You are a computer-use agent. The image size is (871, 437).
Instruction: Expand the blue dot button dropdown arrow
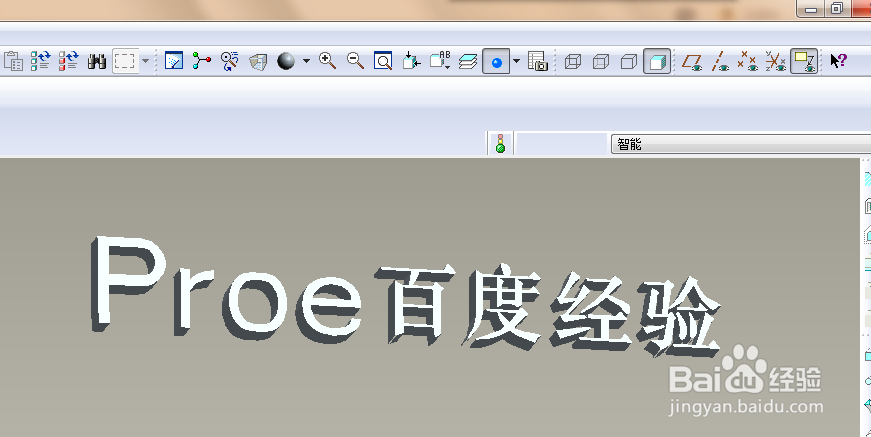tap(517, 61)
